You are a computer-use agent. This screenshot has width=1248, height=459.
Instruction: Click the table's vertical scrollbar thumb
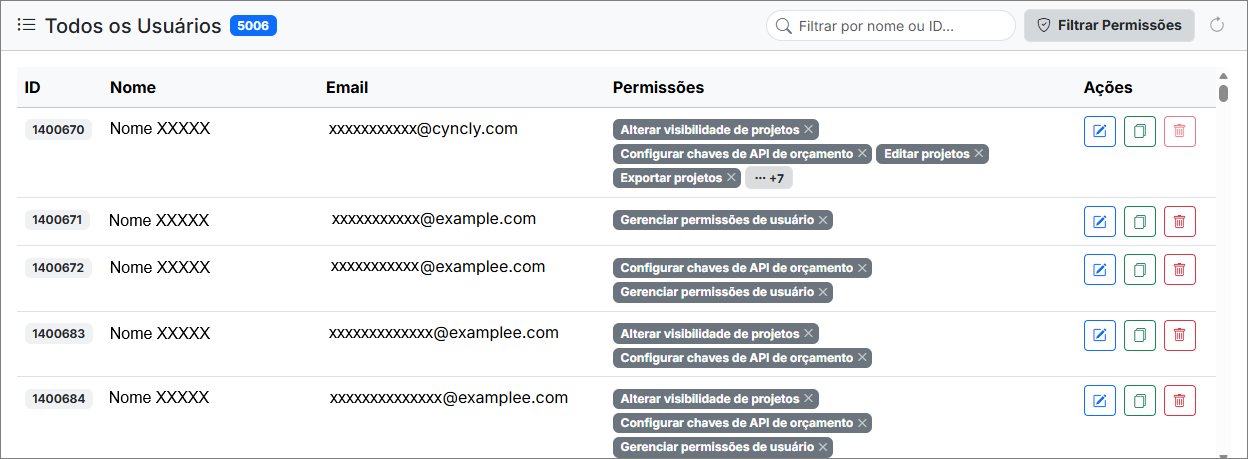(x=1224, y=93)
